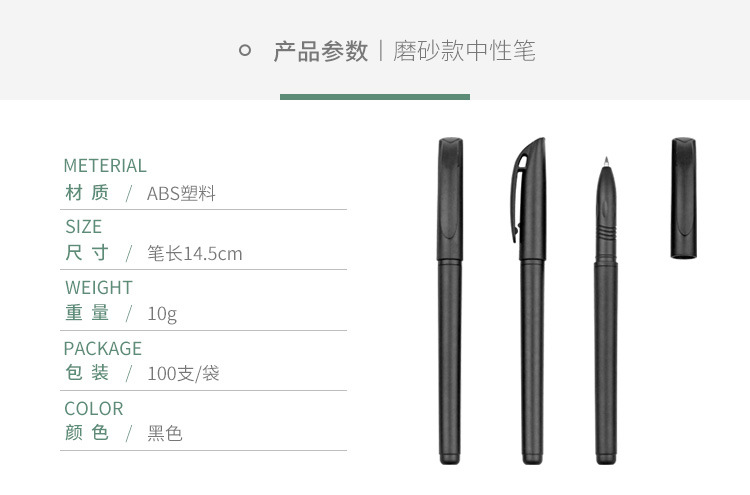
Task: Click the 笔长14.5cm size value
Action: point(195,253)
